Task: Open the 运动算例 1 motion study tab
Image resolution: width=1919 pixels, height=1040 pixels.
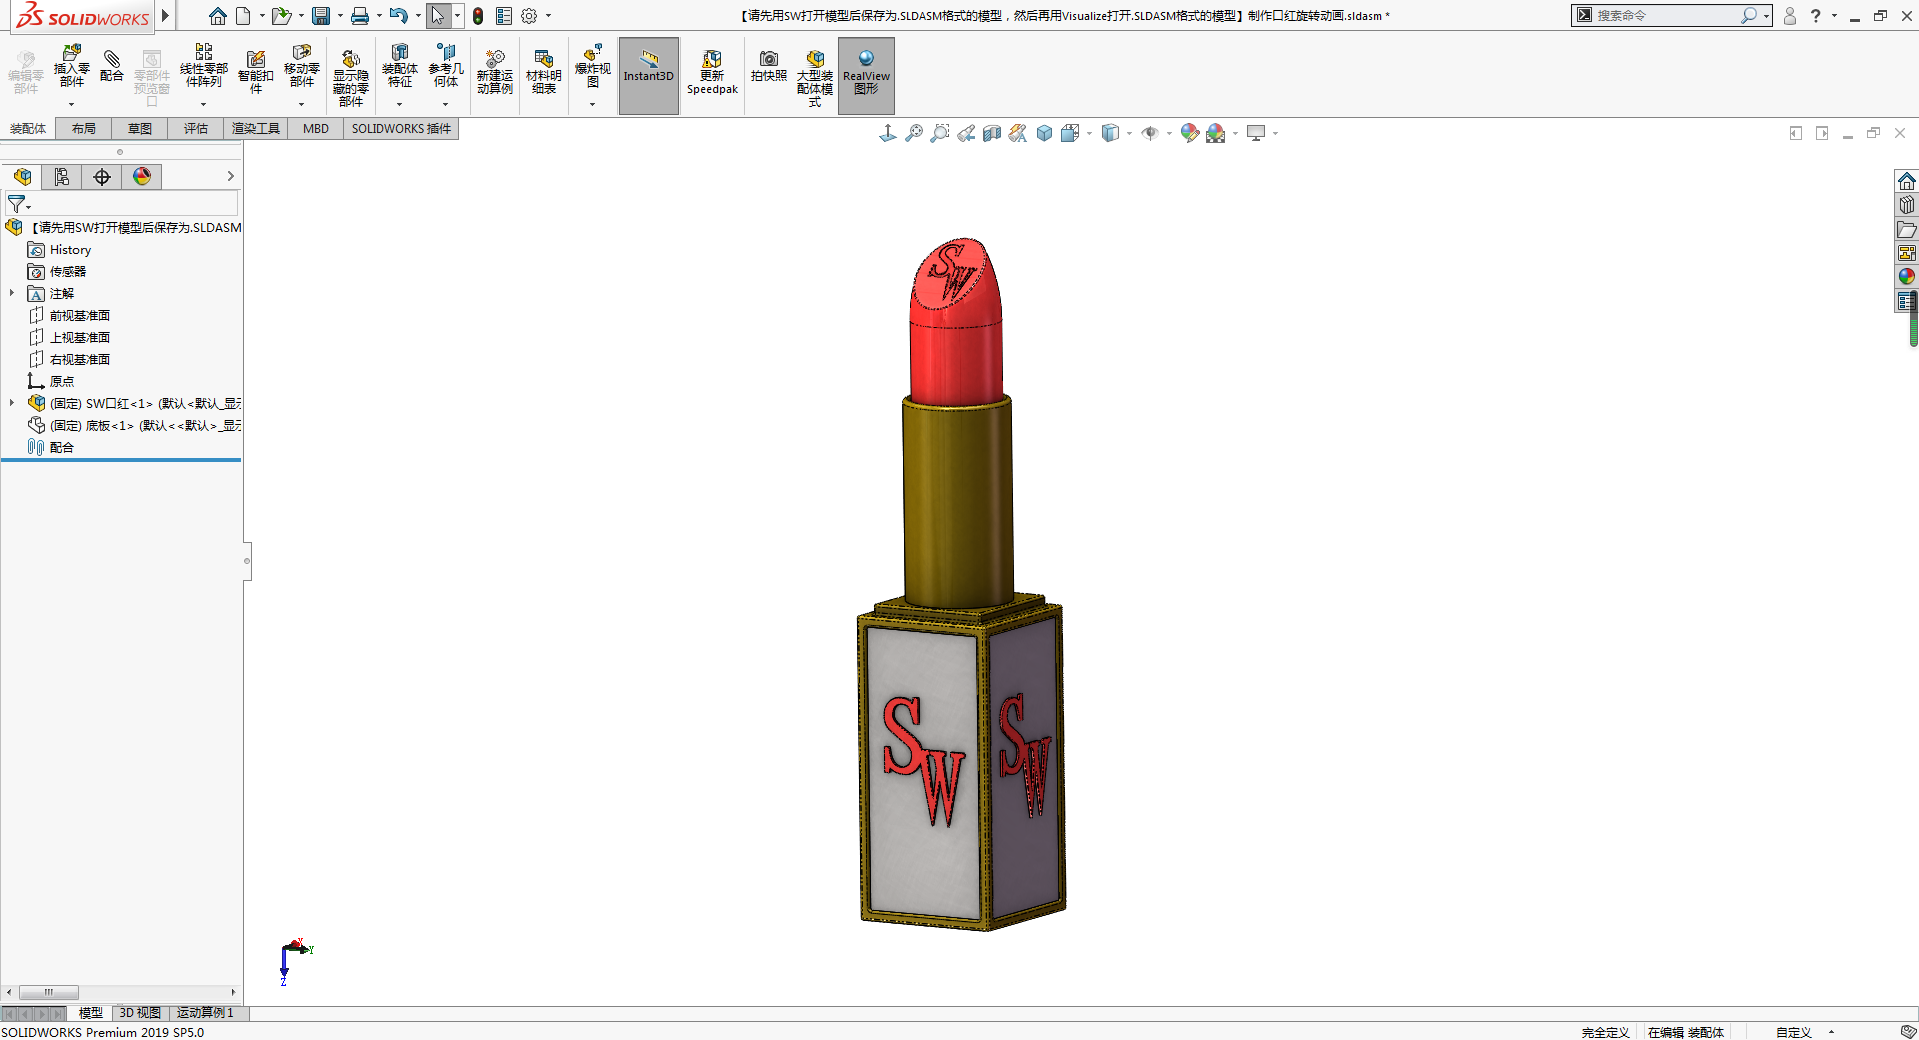Action: pos(205,1013)
